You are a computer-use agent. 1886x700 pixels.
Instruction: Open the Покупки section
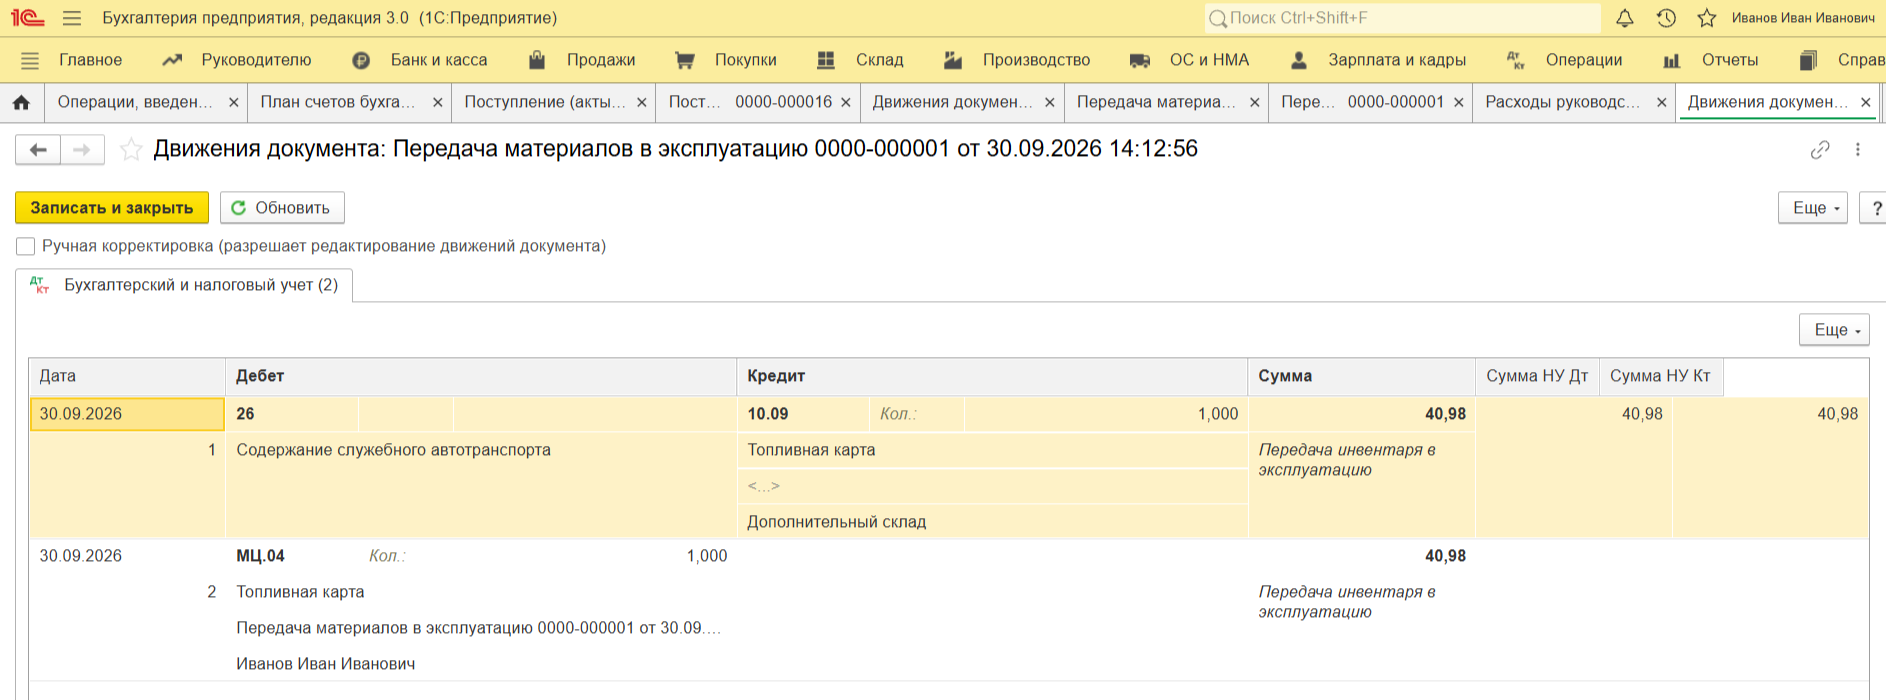[726, 60]
